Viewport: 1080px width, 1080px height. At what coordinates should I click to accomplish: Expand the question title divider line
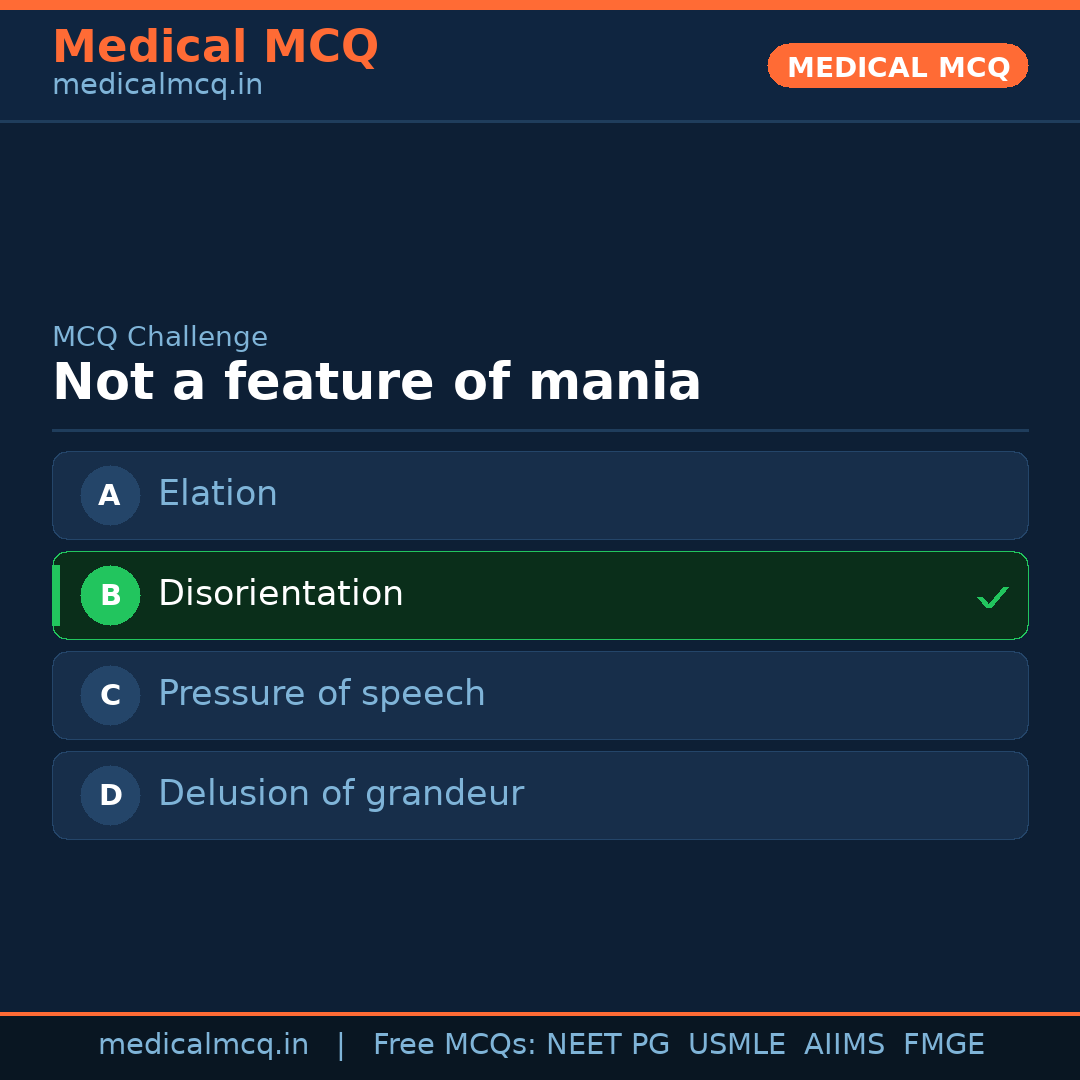(540, 430)
